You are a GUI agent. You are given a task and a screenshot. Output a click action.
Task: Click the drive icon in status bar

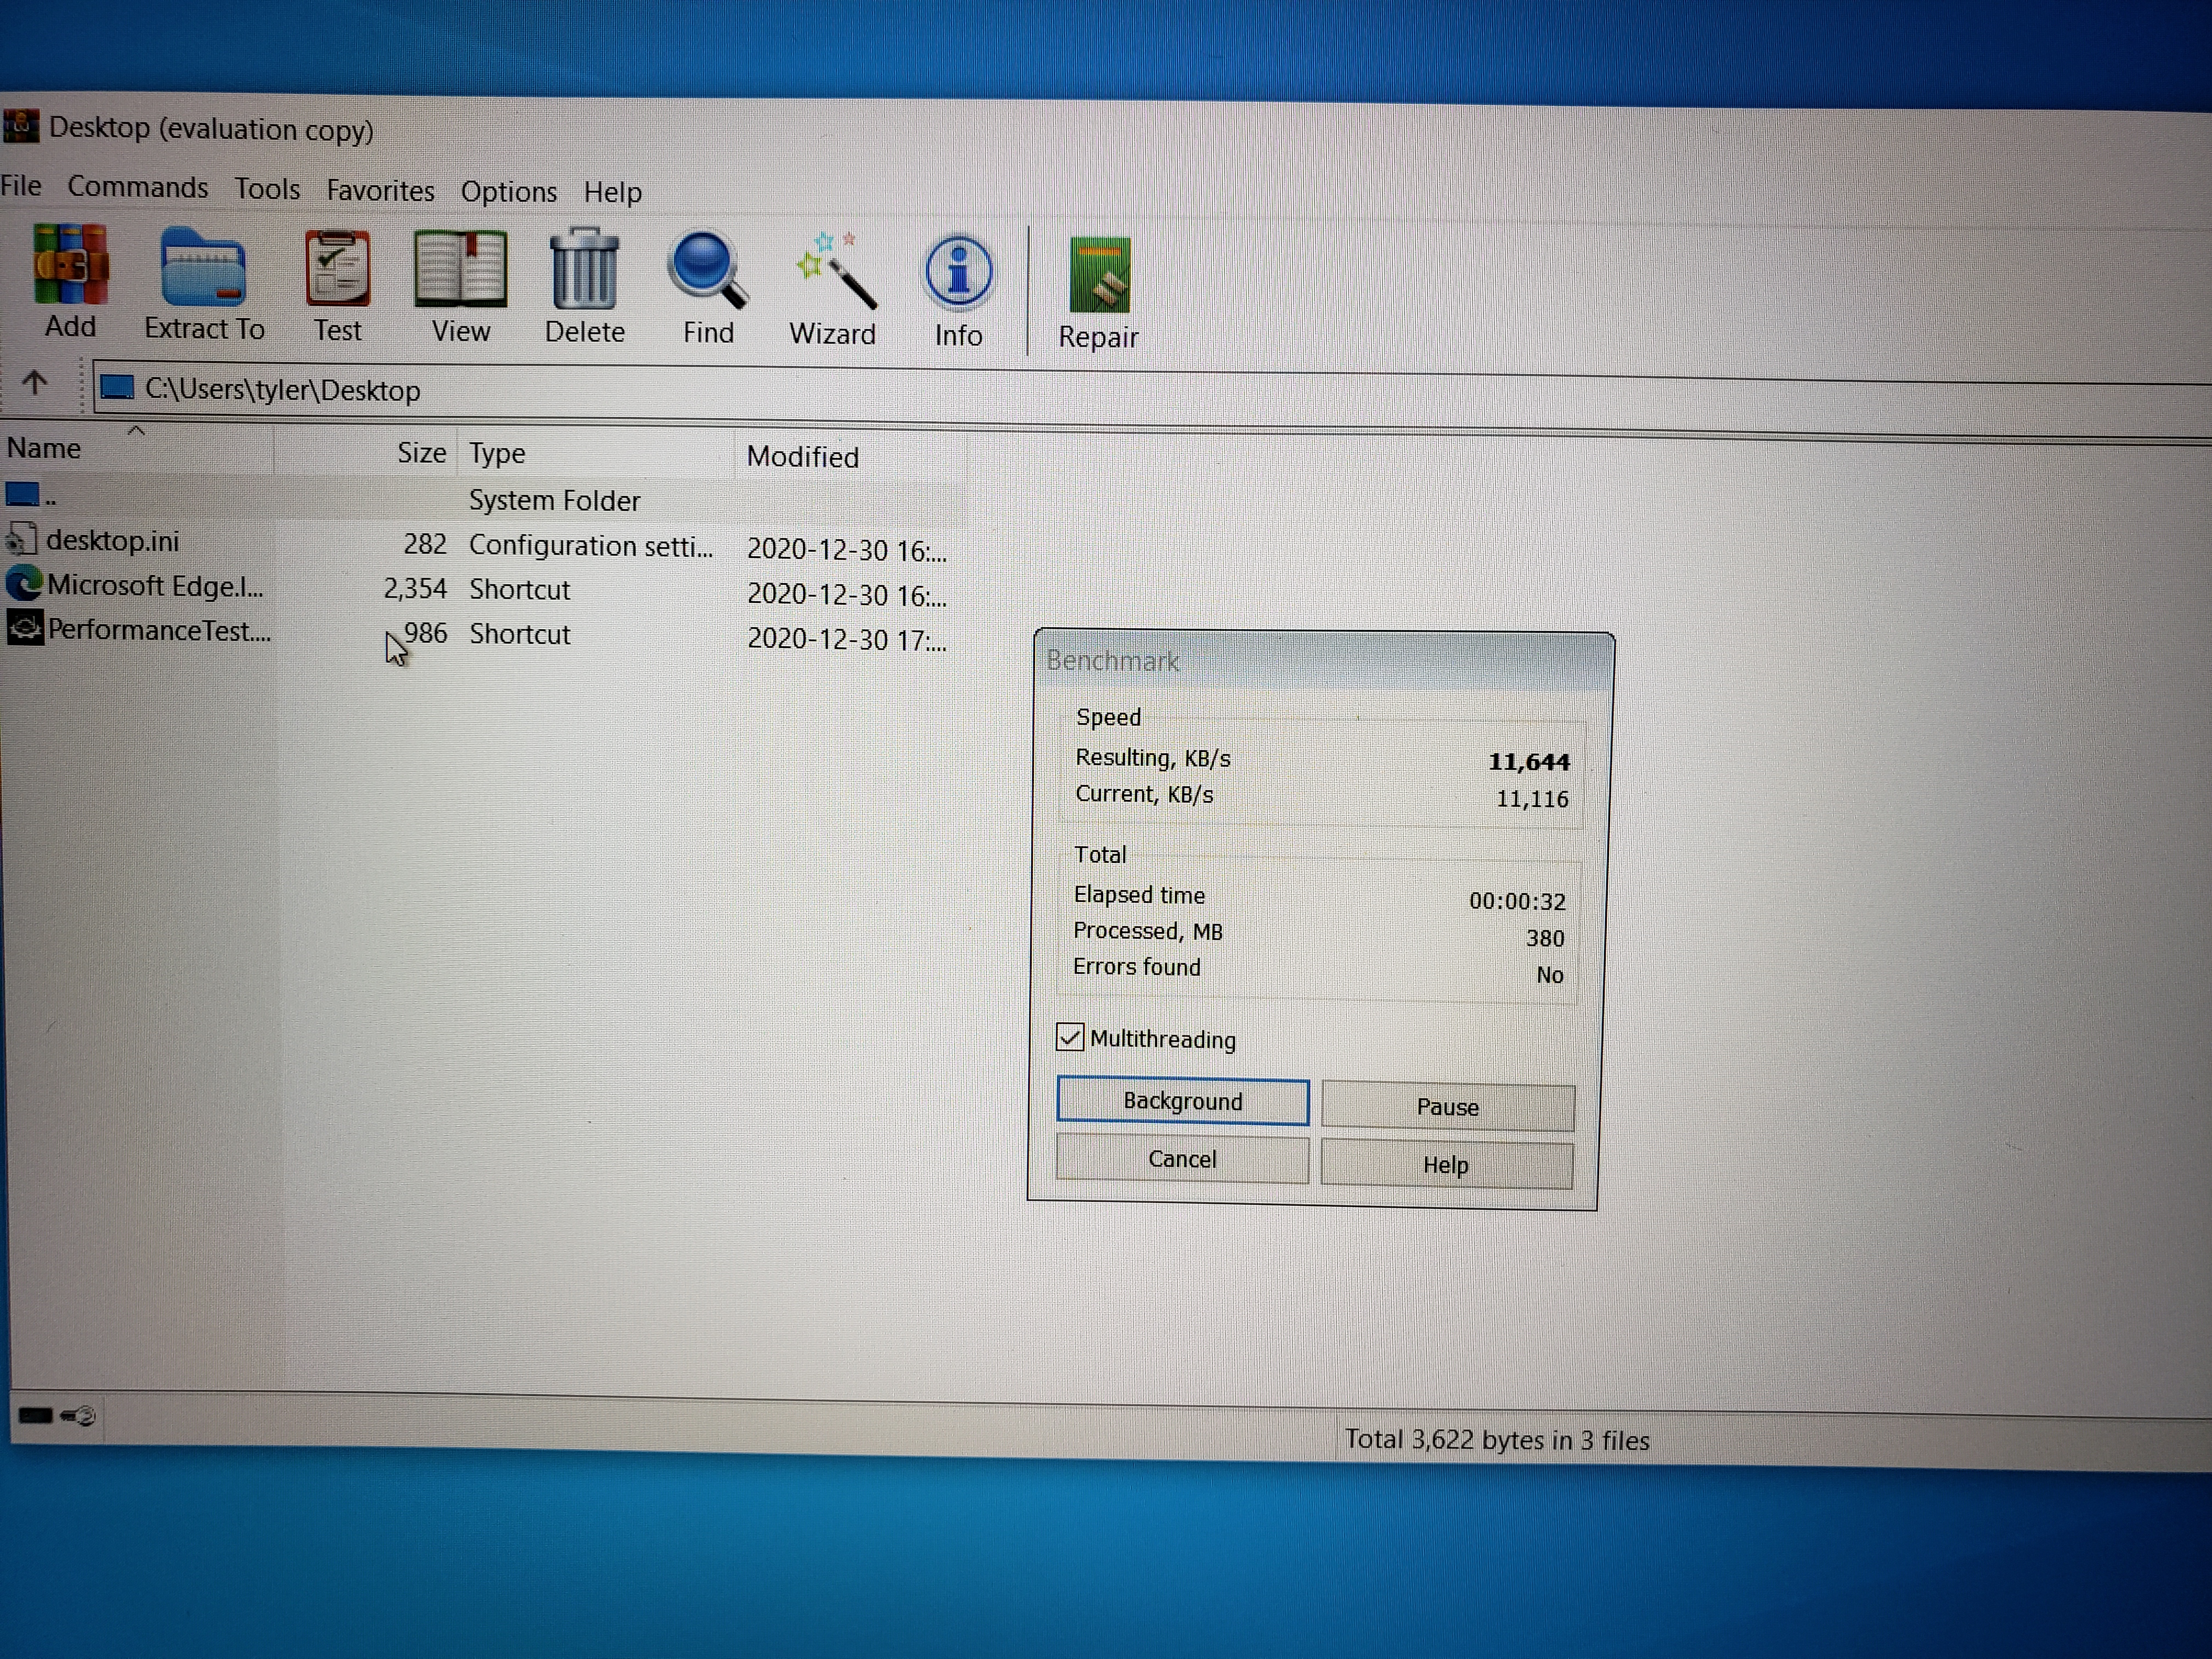[35, 1415]
